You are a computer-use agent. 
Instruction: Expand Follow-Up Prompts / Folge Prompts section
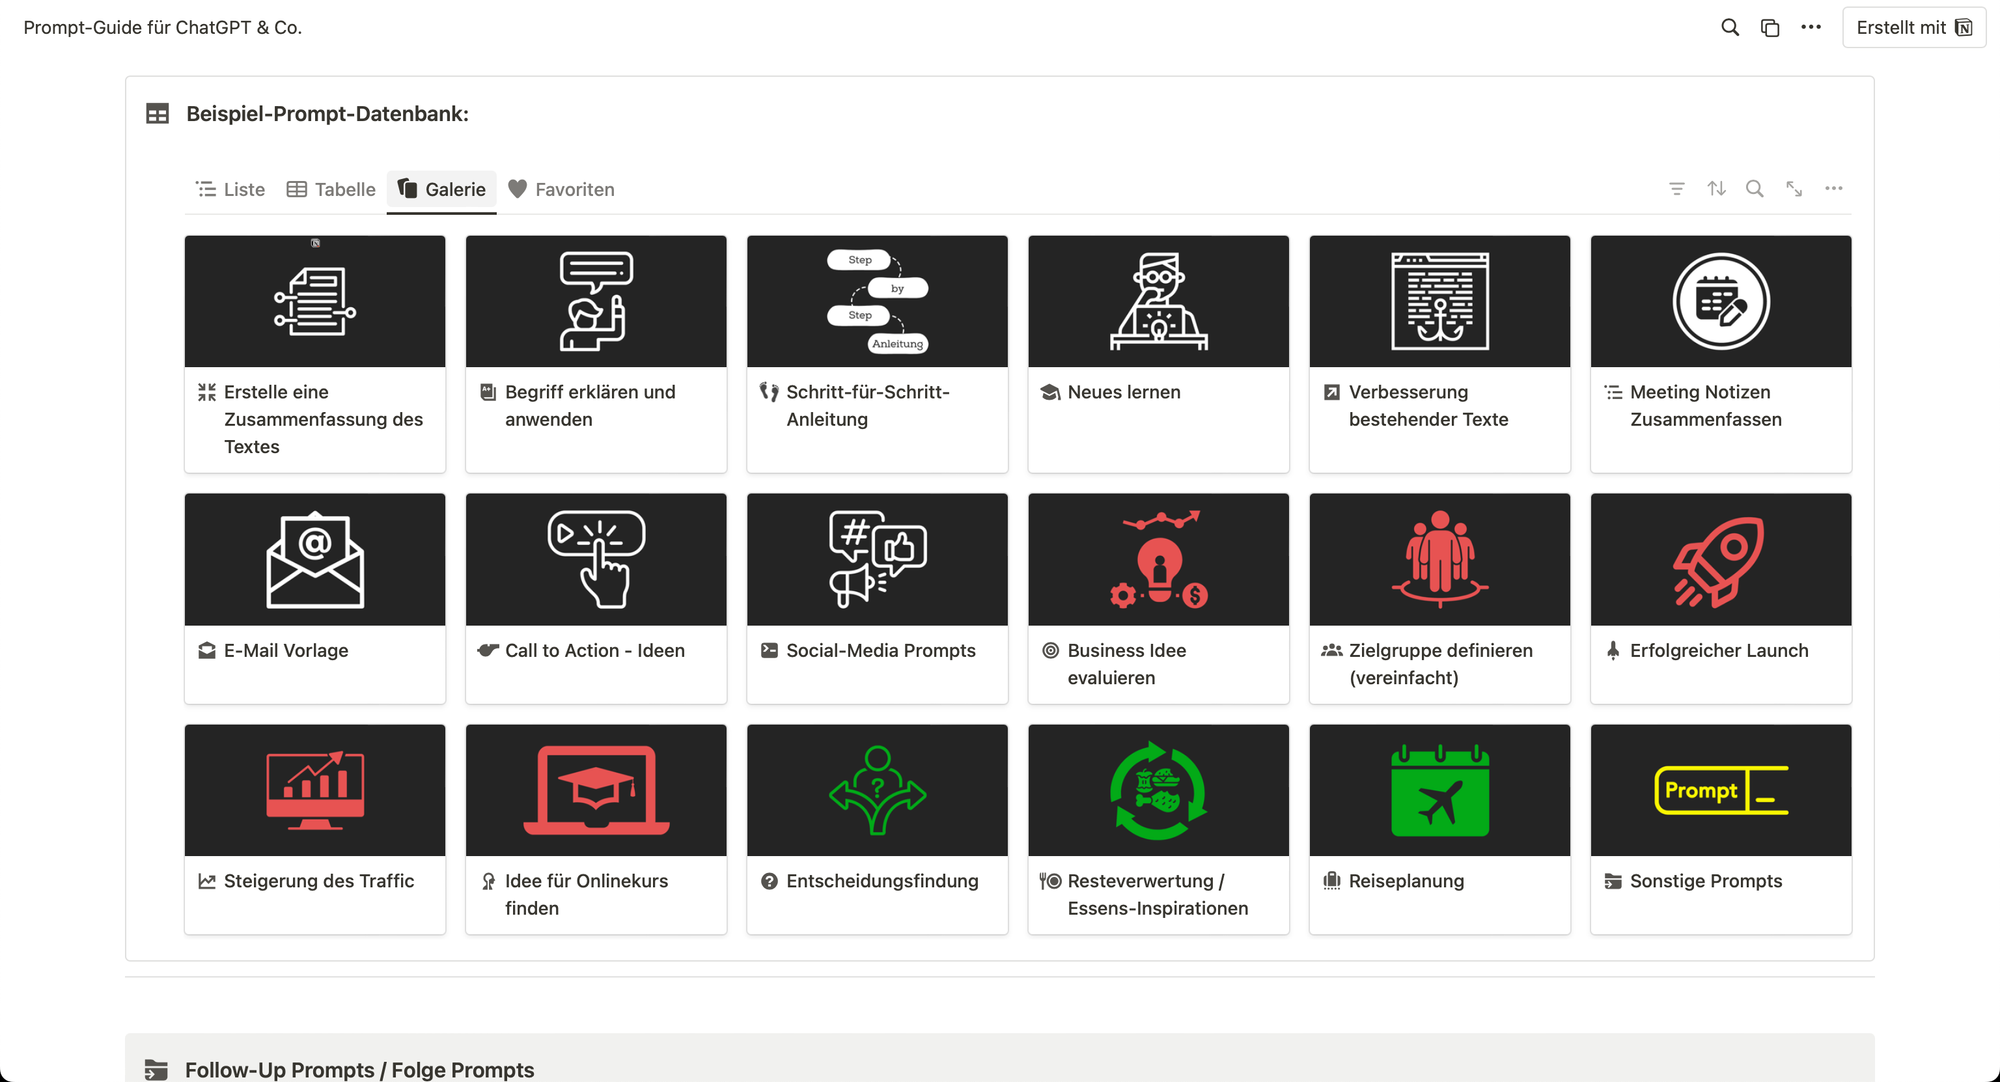(360, 1069)
